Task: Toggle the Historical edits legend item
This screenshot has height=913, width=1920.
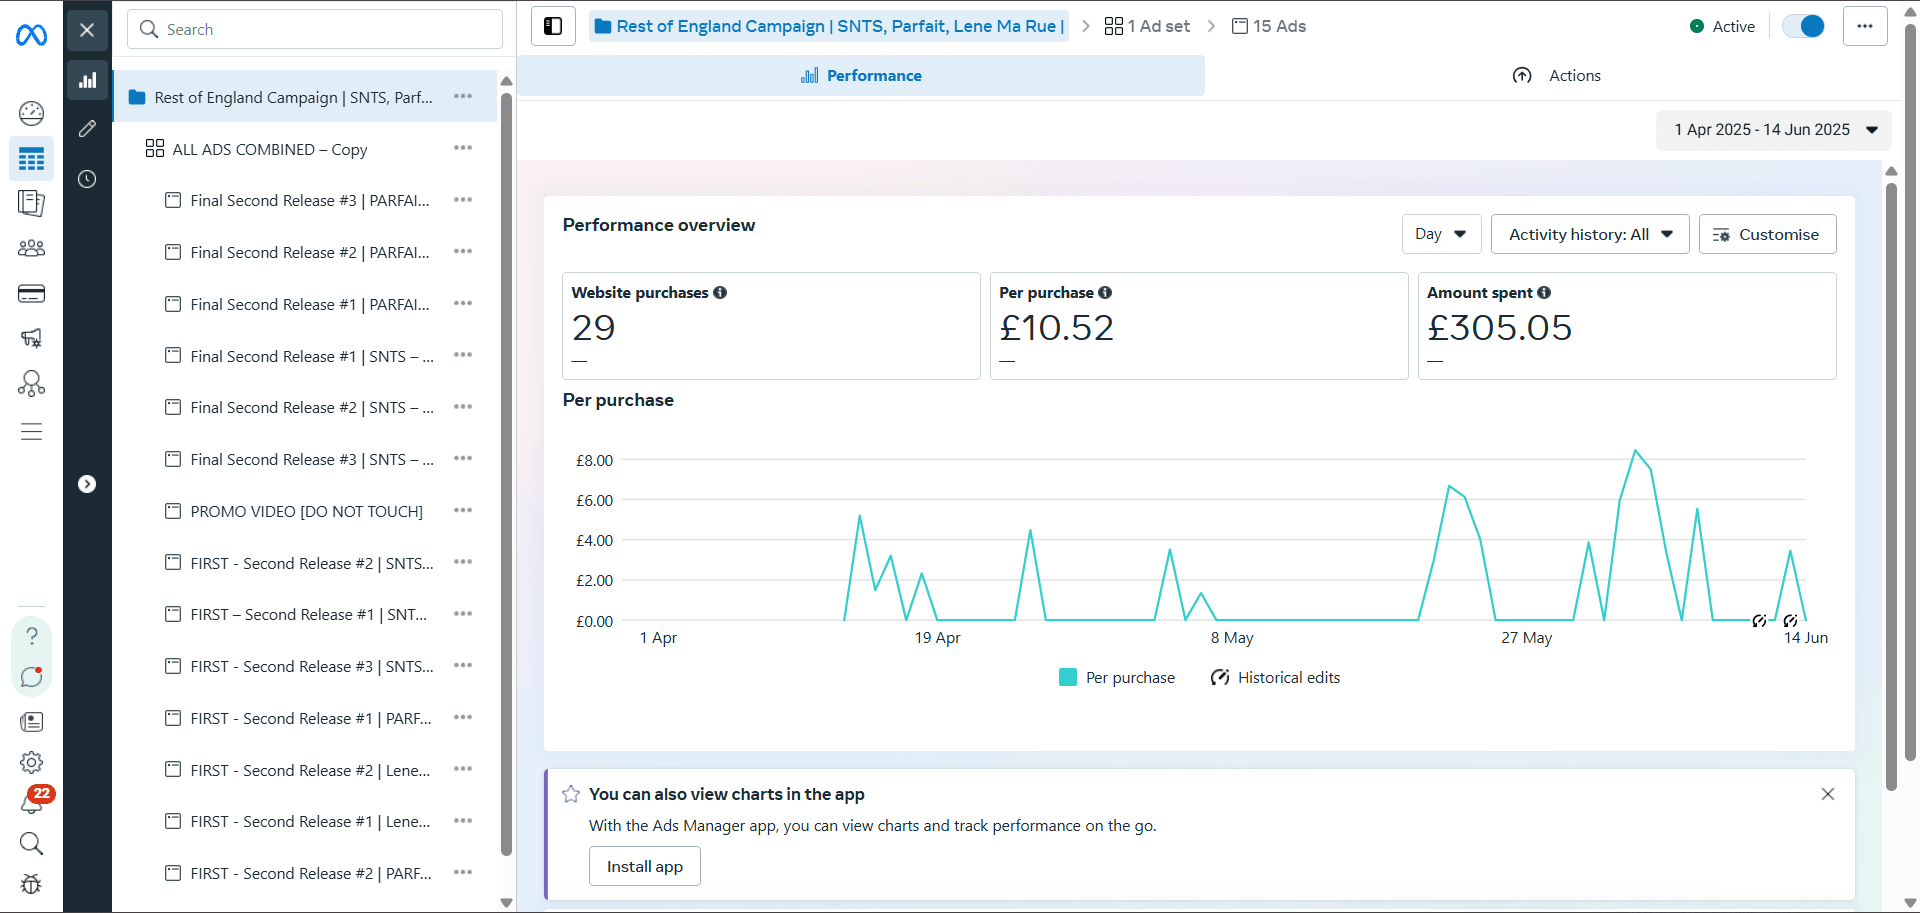Action: point(1275,678)
